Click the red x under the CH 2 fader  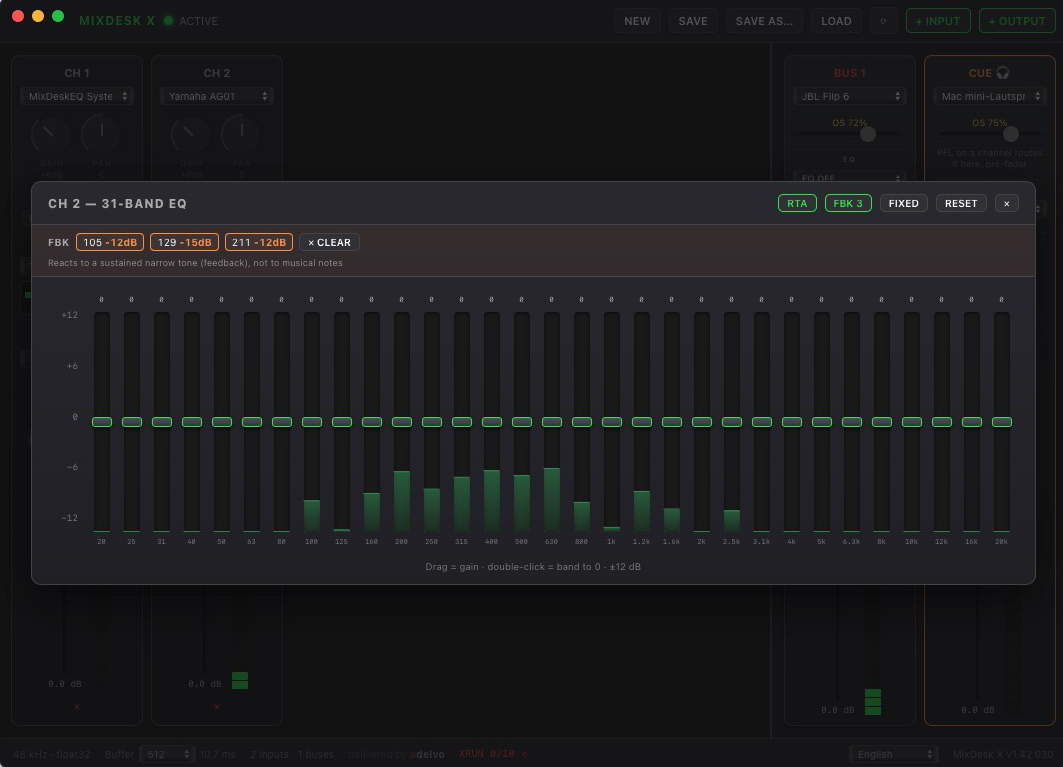[x=216, y=707]
